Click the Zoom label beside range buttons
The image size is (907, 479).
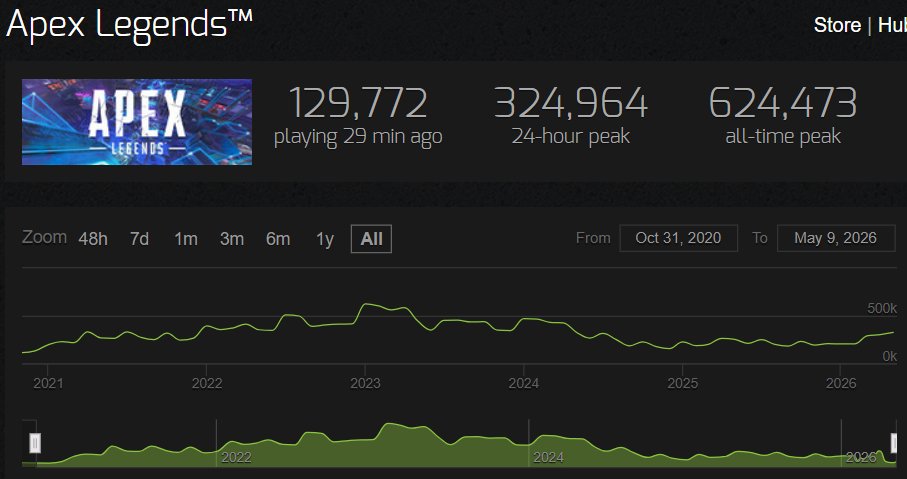point(45,237)
